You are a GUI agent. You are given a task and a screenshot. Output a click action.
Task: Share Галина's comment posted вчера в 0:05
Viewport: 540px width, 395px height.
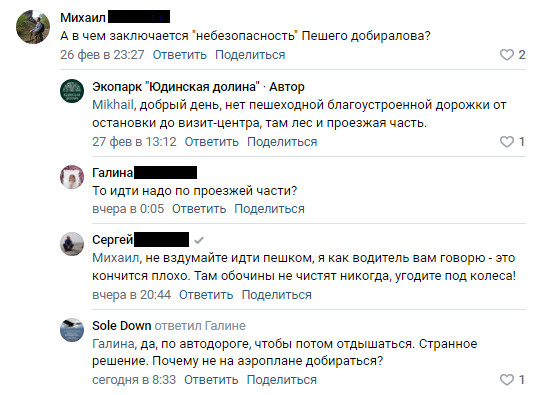coord(269,209)
